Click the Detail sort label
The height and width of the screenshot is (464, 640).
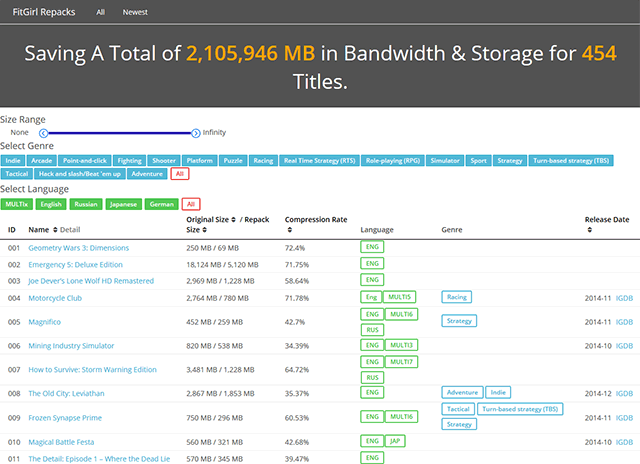pyautogui.click(x=70, y=229)
